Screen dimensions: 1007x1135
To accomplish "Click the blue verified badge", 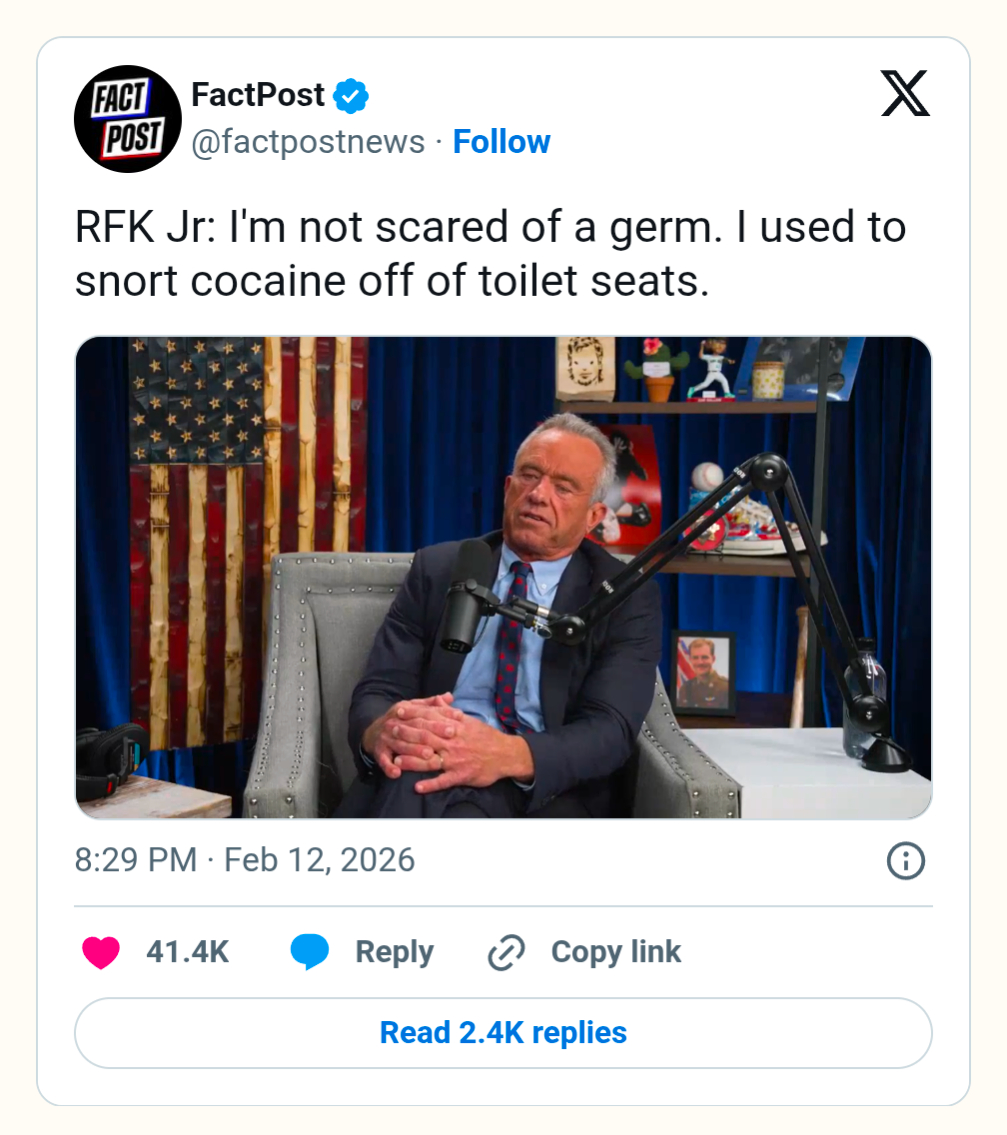I will [x=351, y=96].
